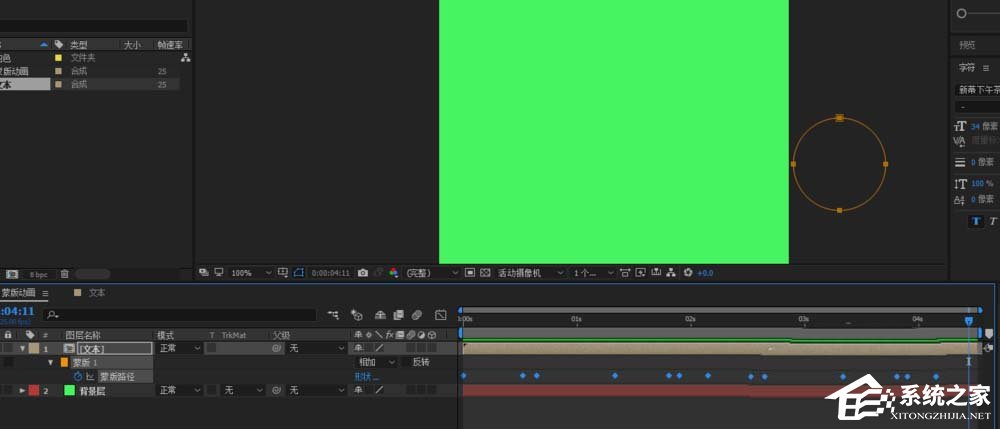Switch to the 文本 timeline tab
The image size is (1000, 429).
[x=96, y=293]
